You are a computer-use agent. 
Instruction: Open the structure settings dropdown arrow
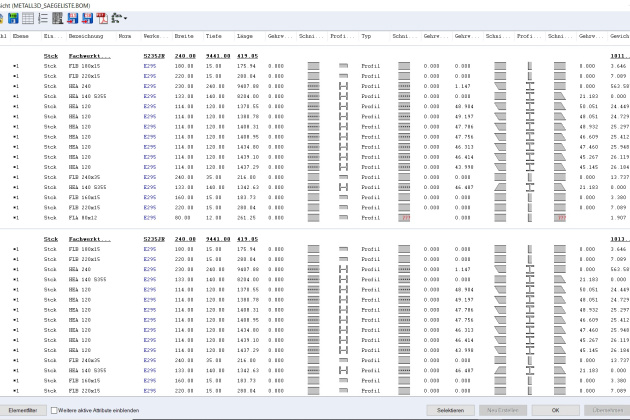tap(125, 18)
